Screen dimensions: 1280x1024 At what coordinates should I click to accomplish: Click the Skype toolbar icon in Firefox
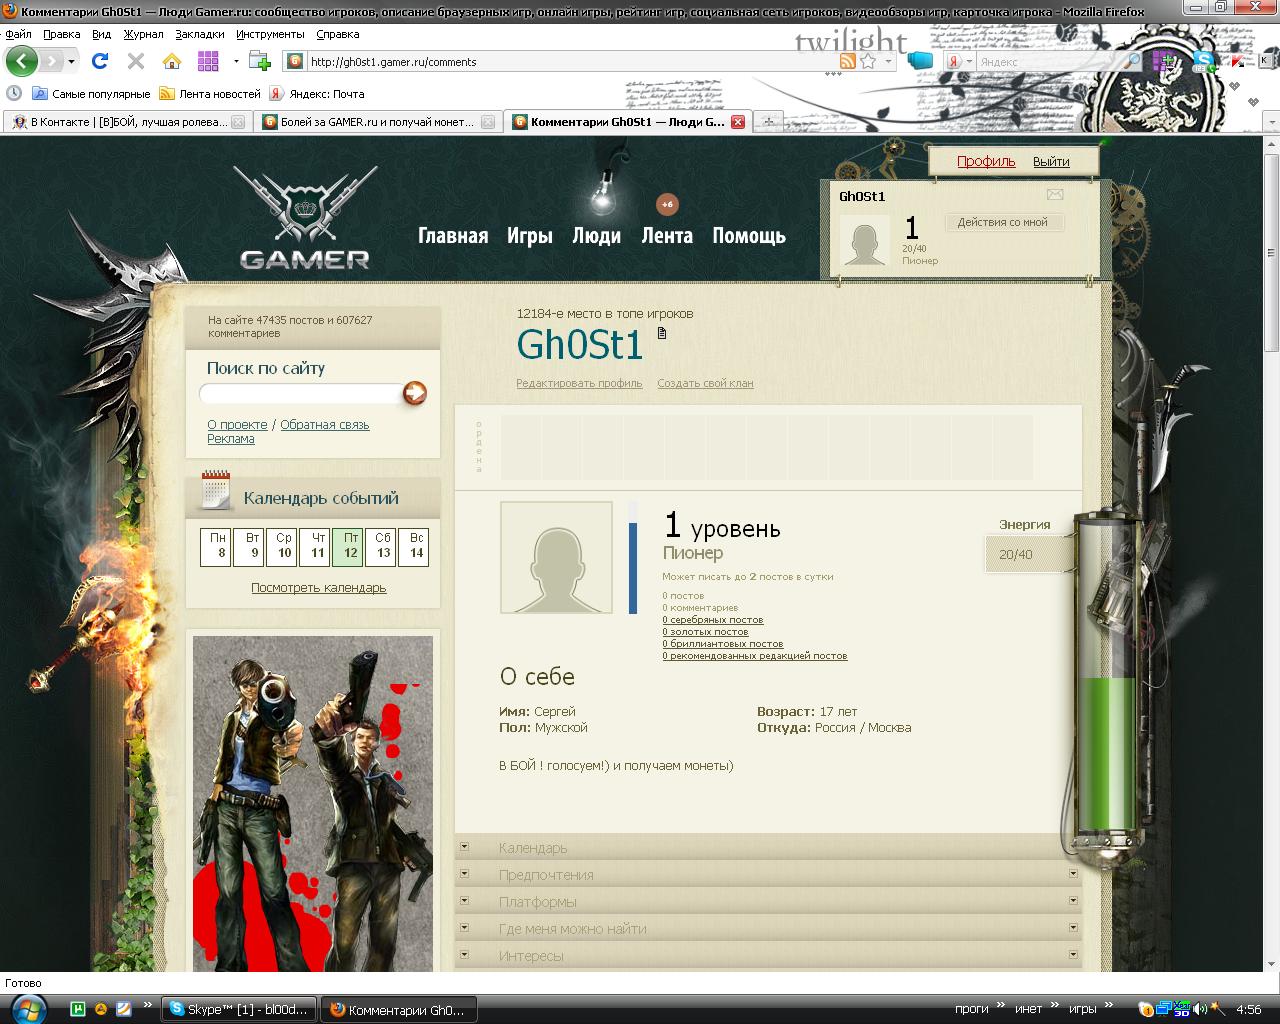(x=1204, y=62)
